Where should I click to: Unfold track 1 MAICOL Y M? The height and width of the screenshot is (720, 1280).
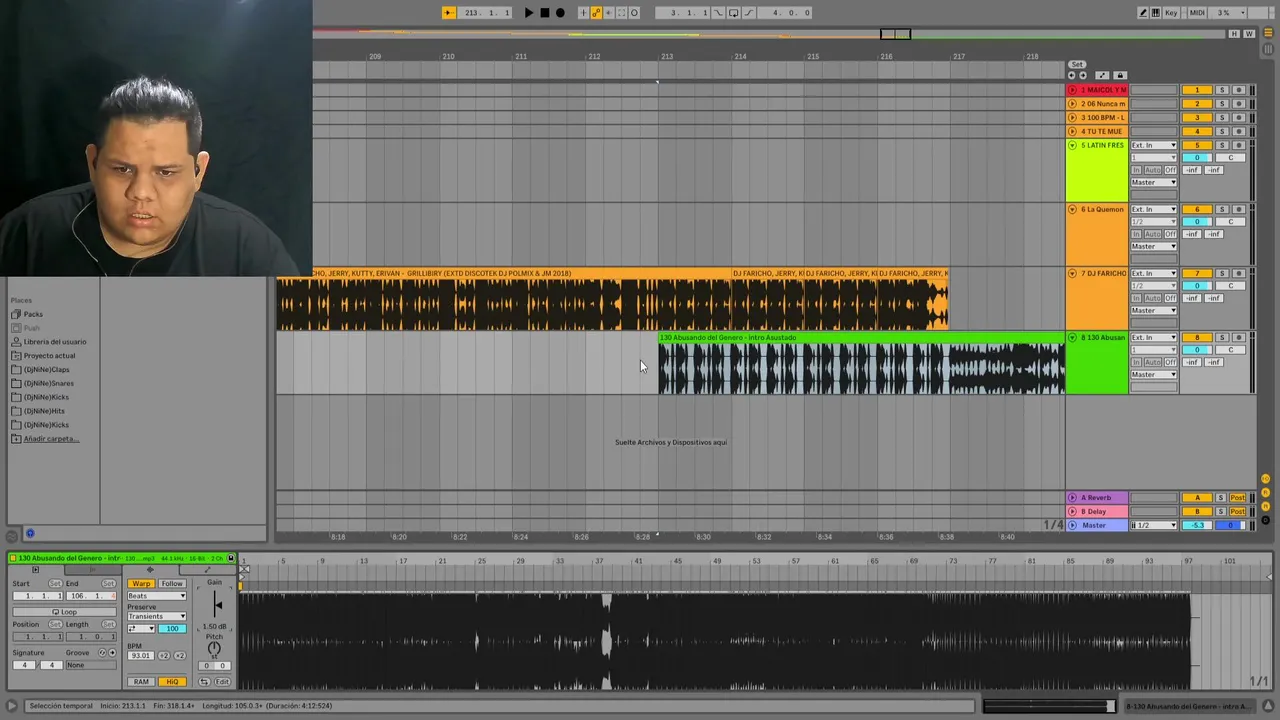(1072, 90)
